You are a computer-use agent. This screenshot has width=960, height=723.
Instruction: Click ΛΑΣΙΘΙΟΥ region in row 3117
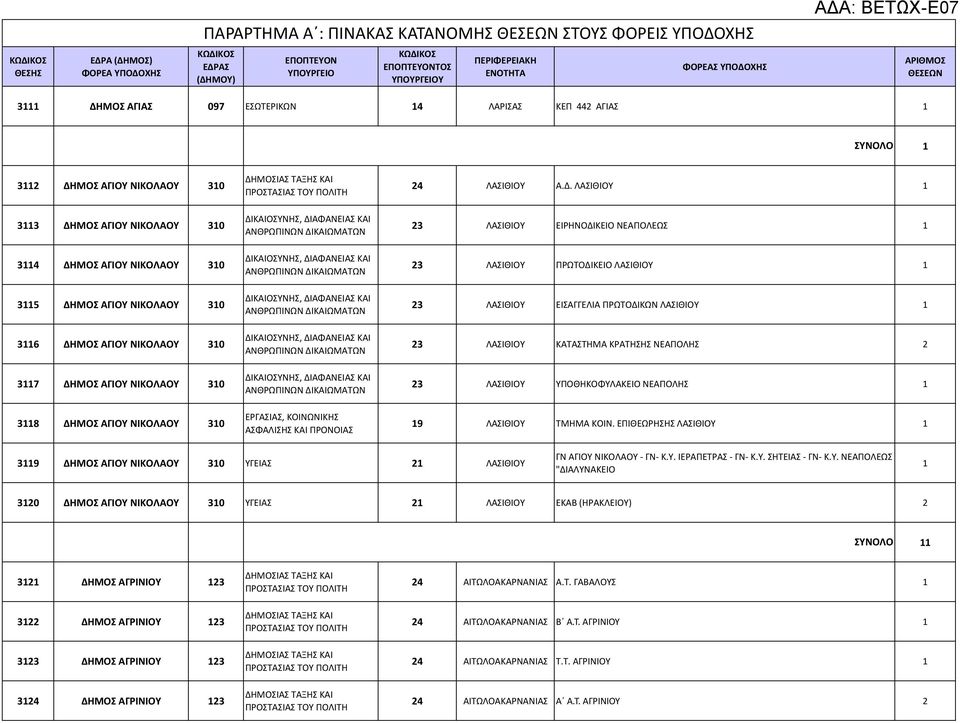505,384
